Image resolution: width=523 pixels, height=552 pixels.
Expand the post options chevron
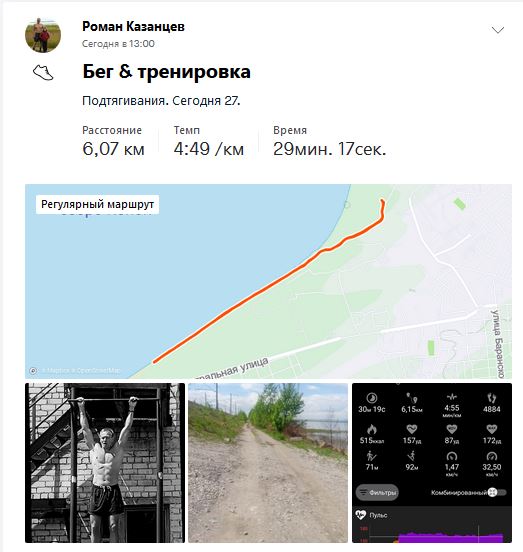tap(498, 30)
